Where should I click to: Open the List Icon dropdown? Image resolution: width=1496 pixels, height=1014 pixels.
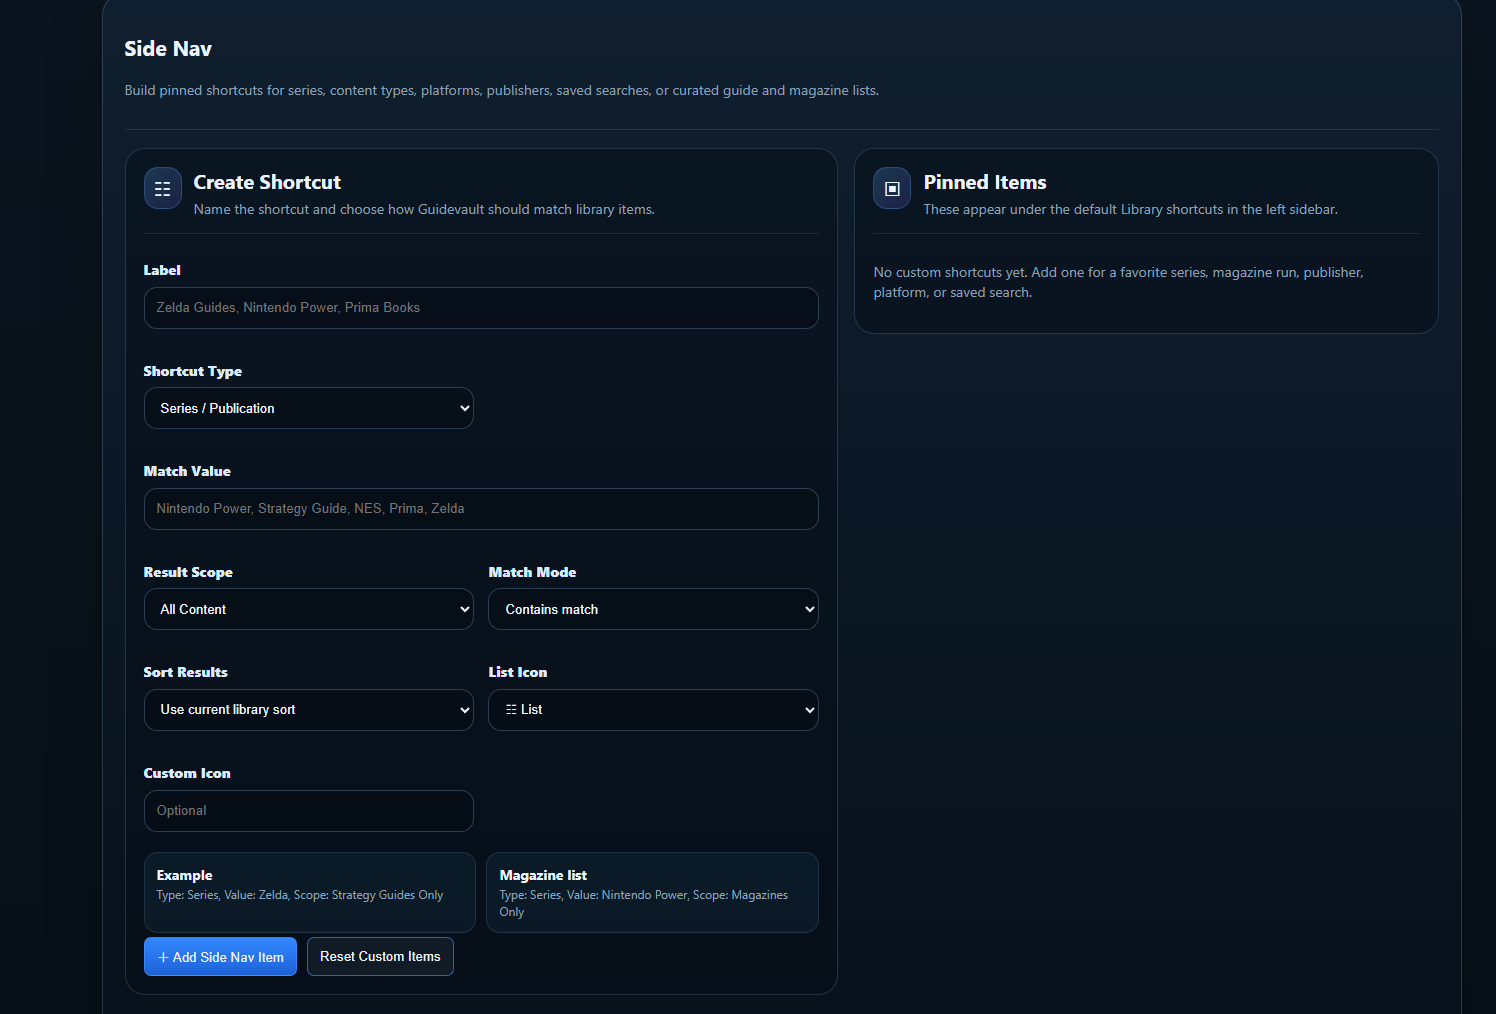click(653, 710)
